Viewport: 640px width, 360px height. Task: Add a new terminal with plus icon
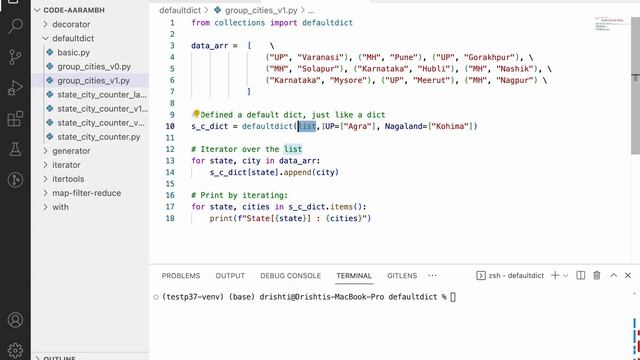[x=555, y=276]
